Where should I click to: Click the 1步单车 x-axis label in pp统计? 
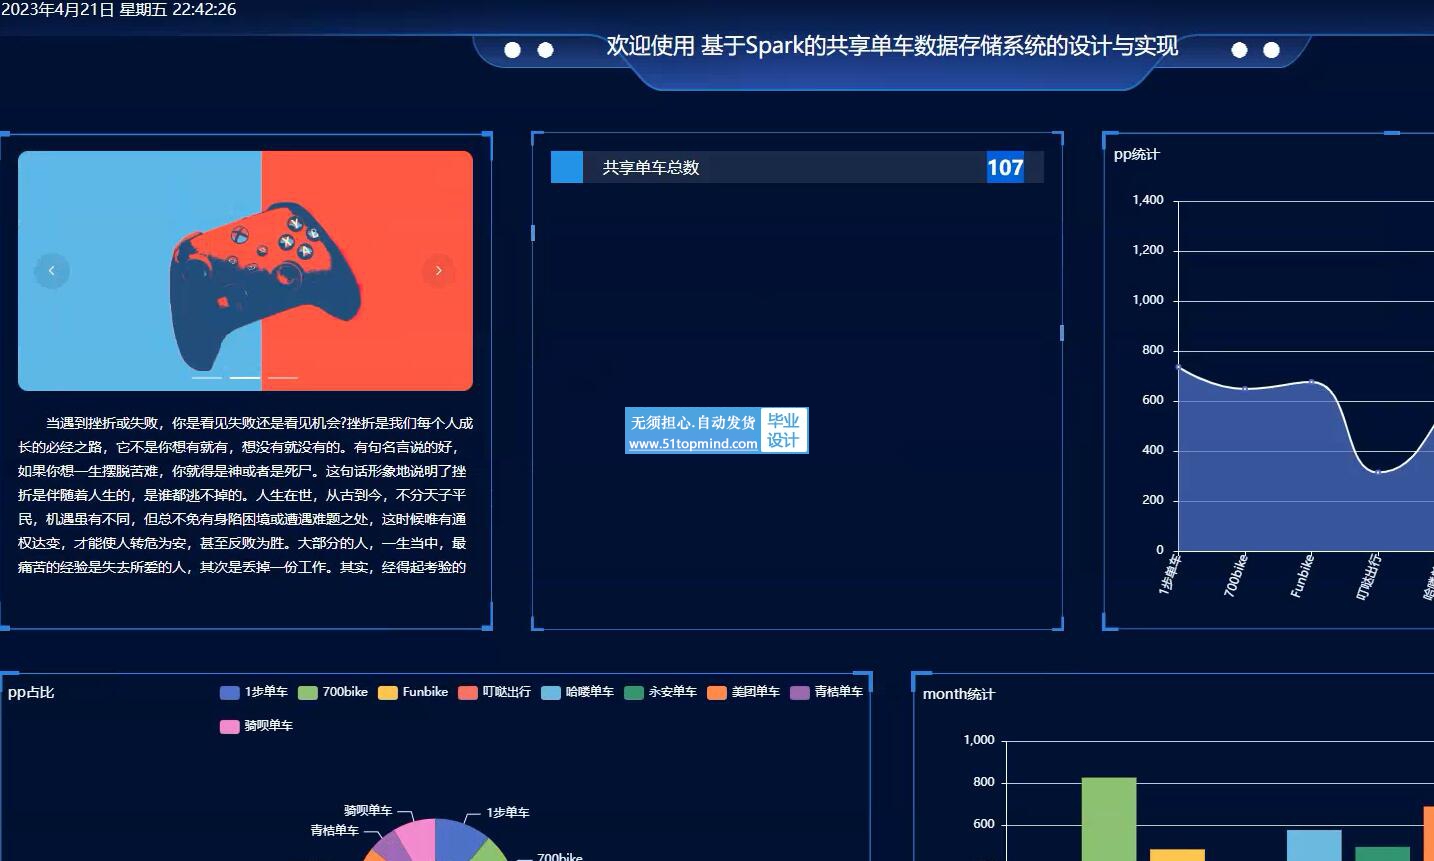pyautogui.click(x=1169, y=575)
